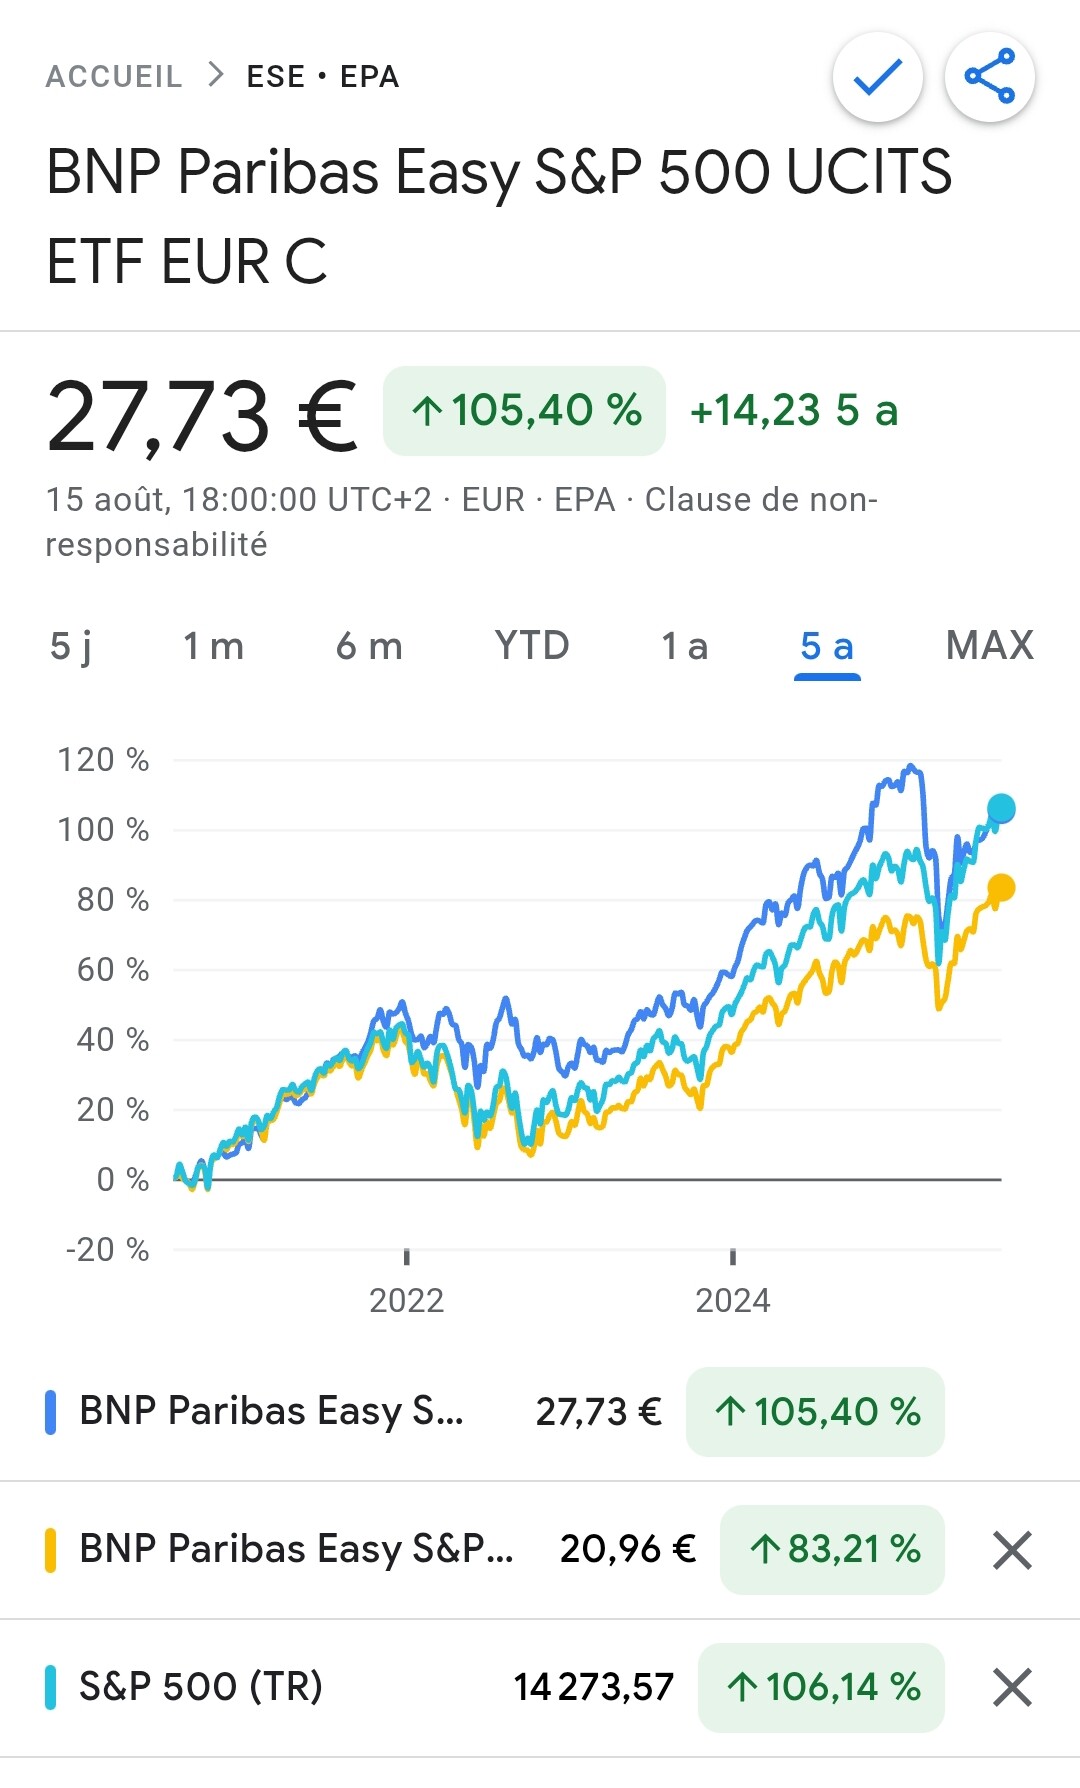Viewport: 1080px width, 1788px height.
Task: Click the yellow endpoint dot on chart
Action: click(1001, 887)
